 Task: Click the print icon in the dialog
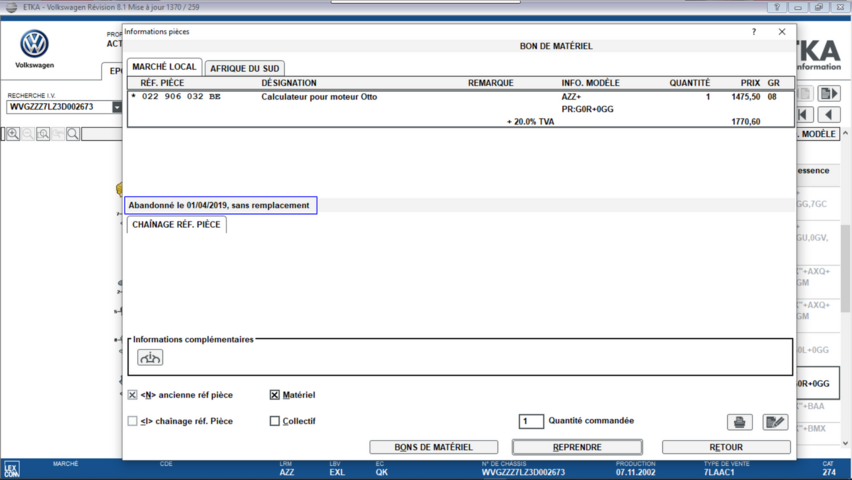click(739, 422)
